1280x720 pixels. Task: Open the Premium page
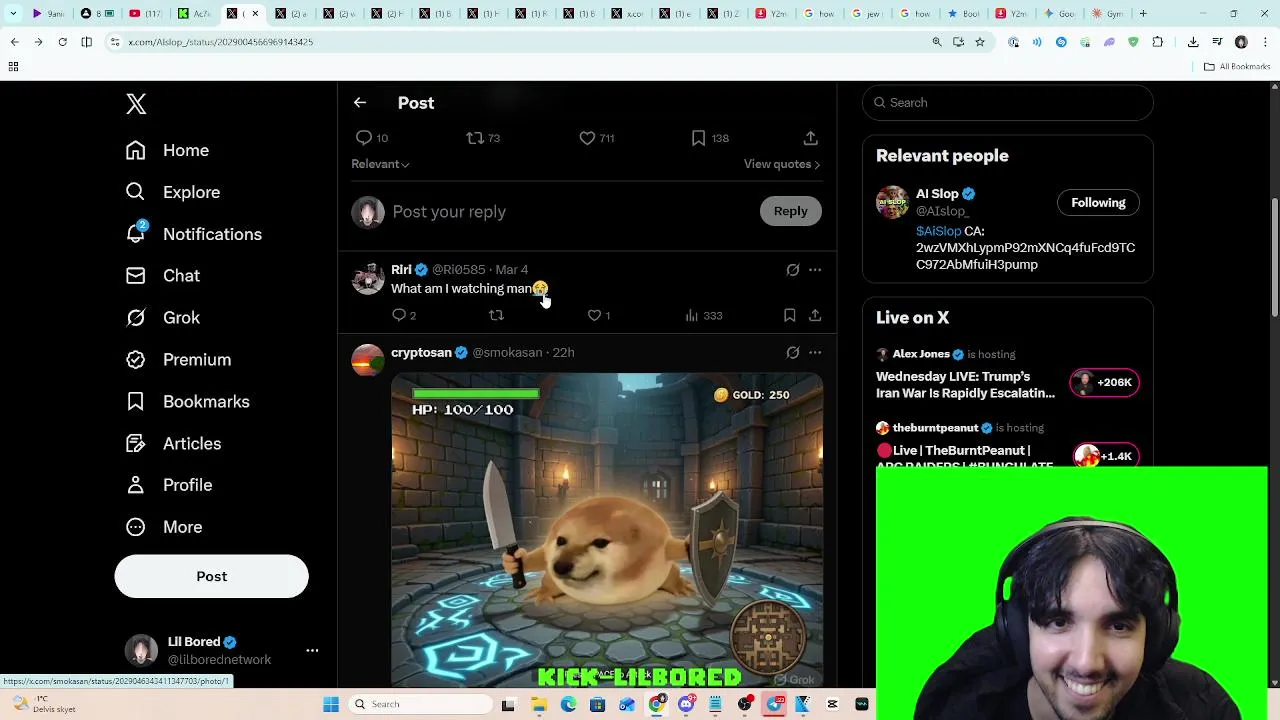[178, 360]
